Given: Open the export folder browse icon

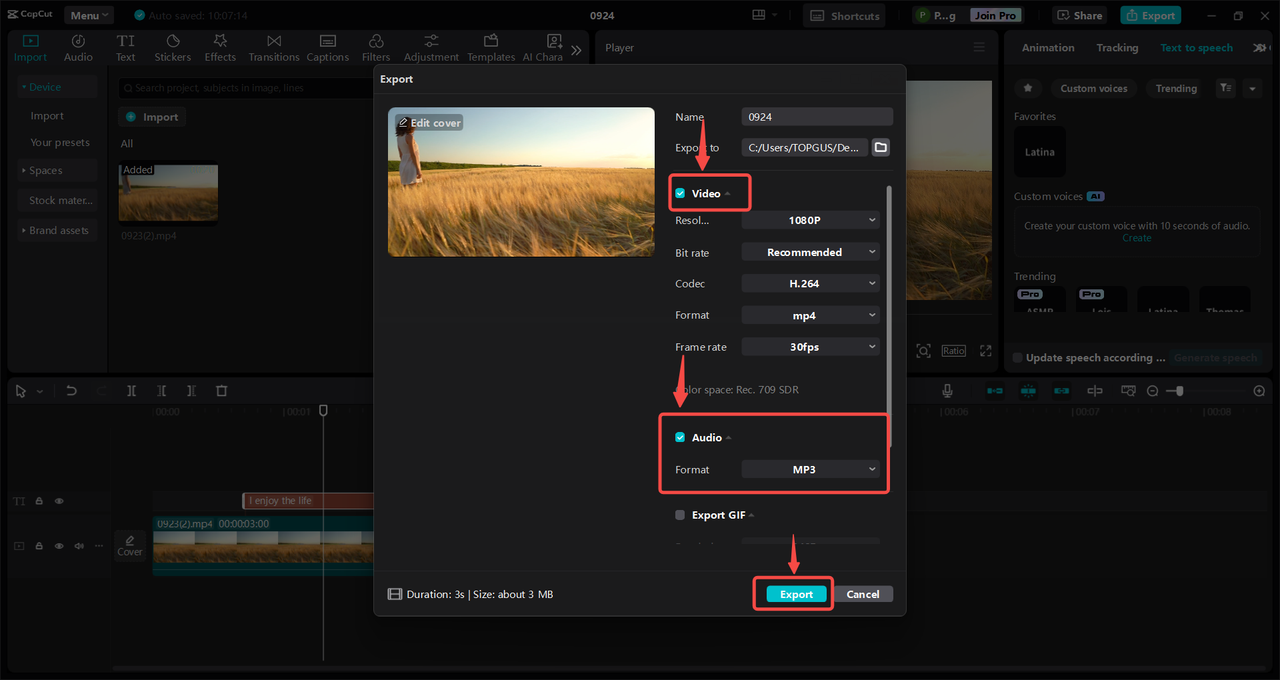Looking at the screenshot, I should [880, 147].
